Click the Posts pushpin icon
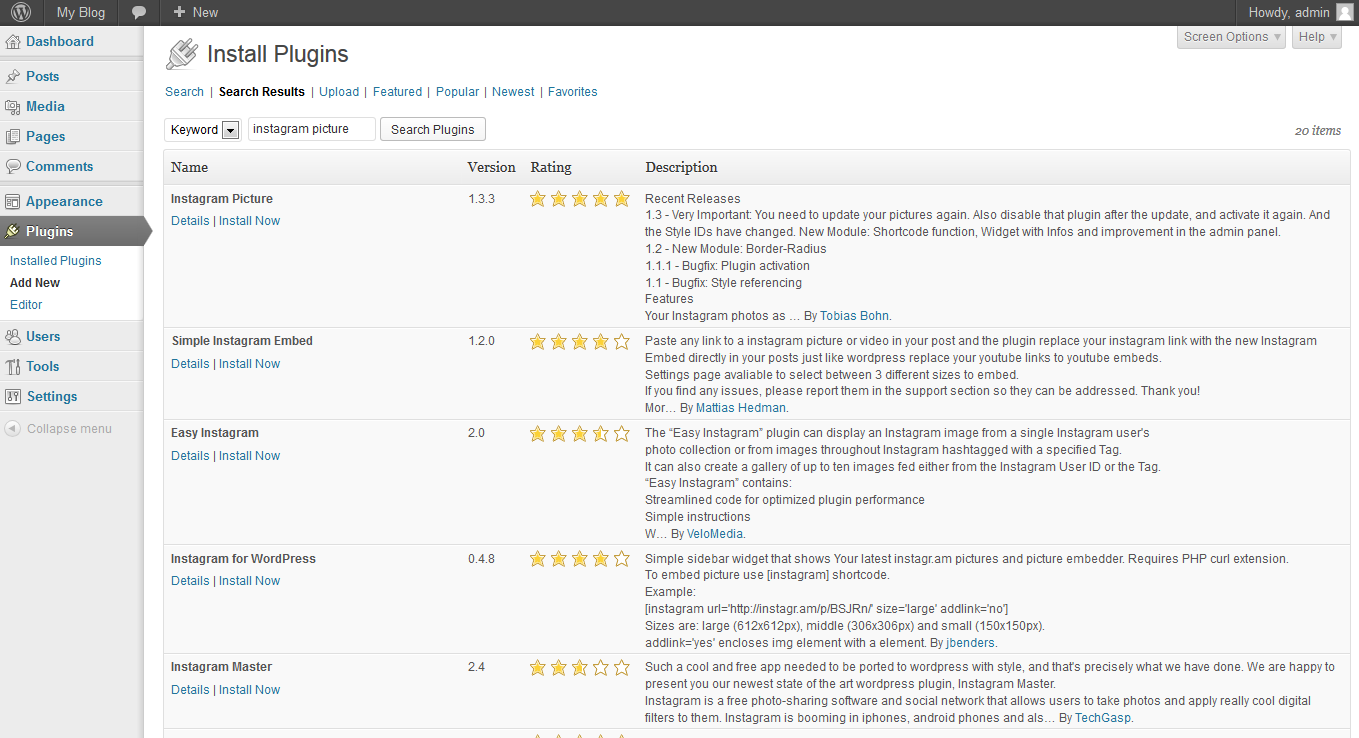The image size is (1359, 738). click(x=13, y=77)
